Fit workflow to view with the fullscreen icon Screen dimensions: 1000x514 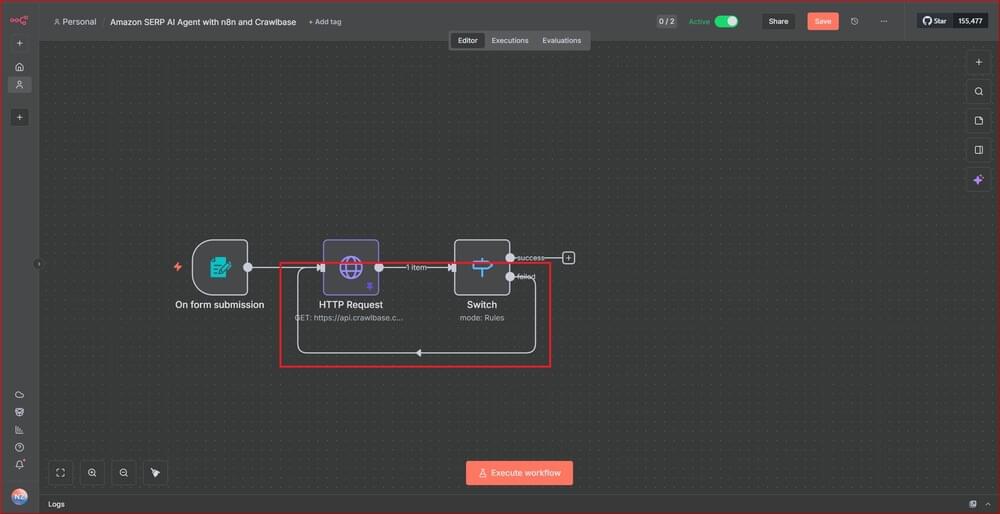coord(60,472)
